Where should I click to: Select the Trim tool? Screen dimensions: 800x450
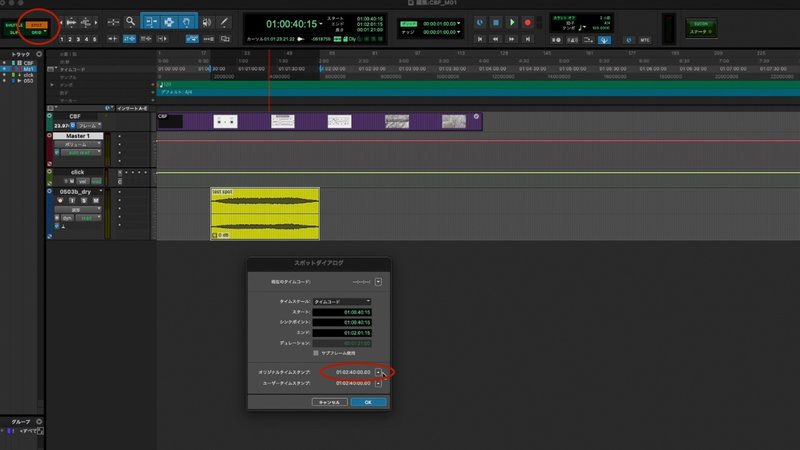pos(151,22)
